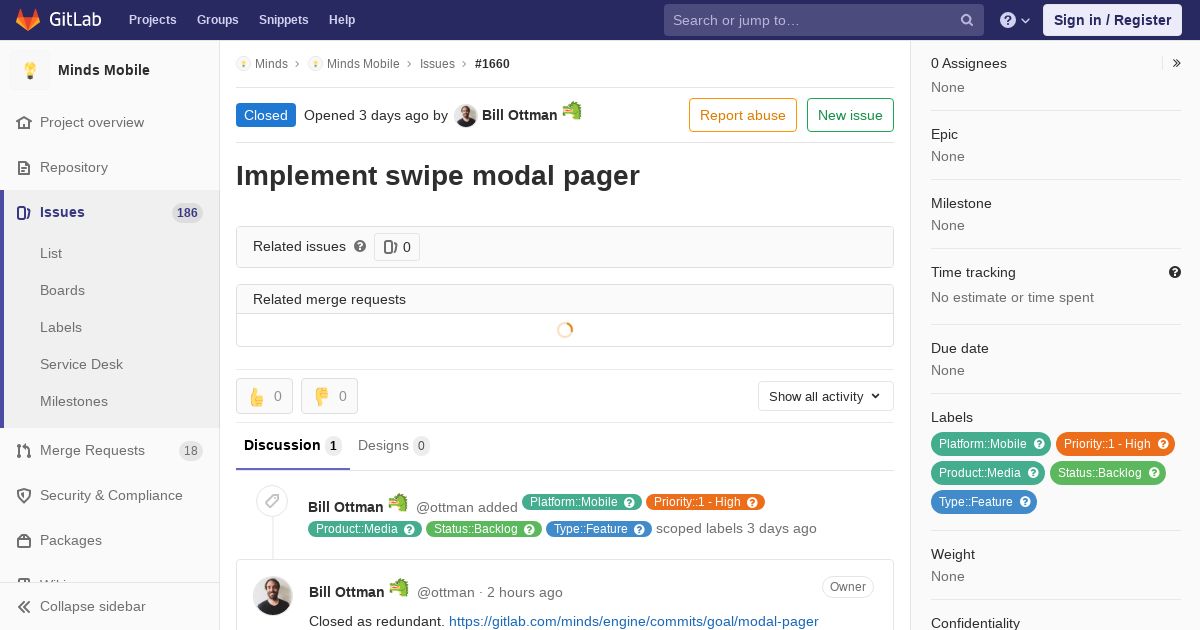1200x630 pixels.
Task: Click Bill Ottman's avatar in issue header
Action: (x=466, y=116)
